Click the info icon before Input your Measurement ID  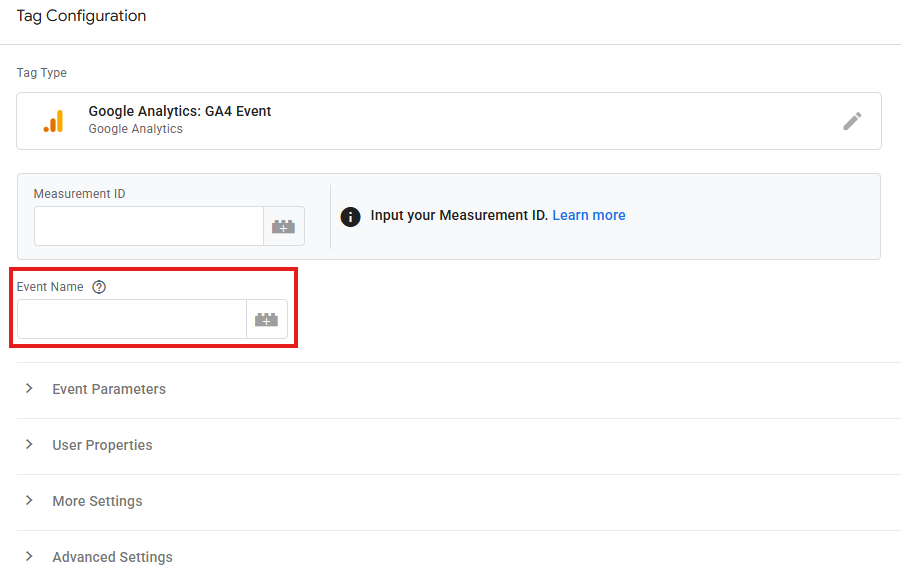tap(351, 217)
